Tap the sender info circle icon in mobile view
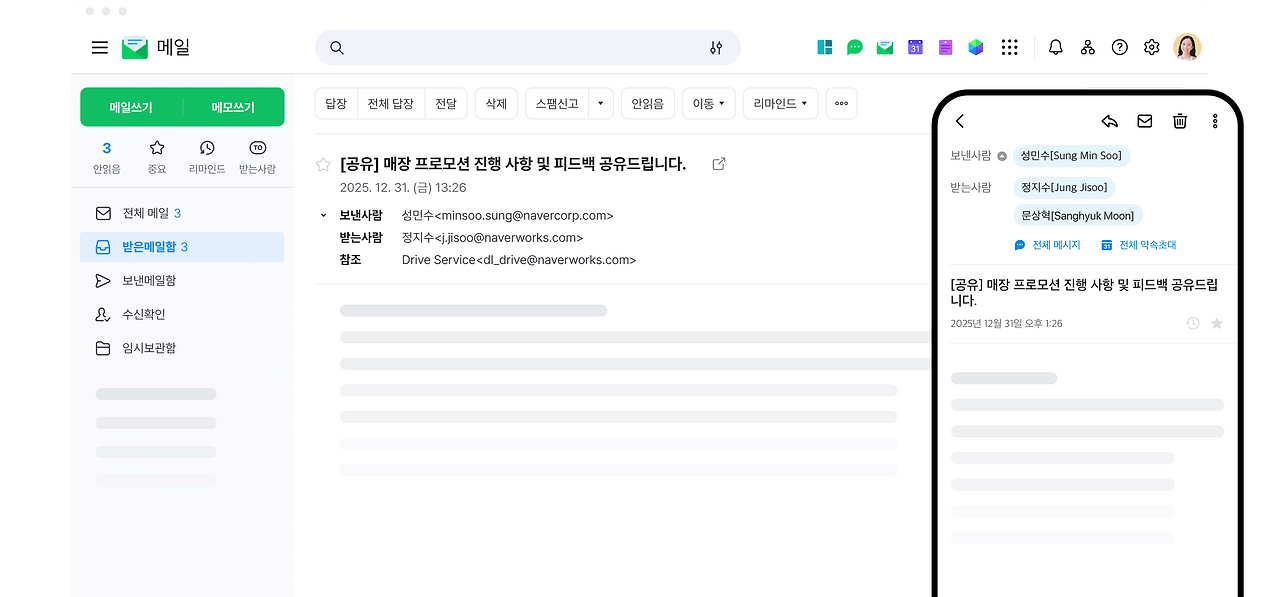Image resolution: width=1280 pixels, height=597 pixels. click(x=1002, y=156)
